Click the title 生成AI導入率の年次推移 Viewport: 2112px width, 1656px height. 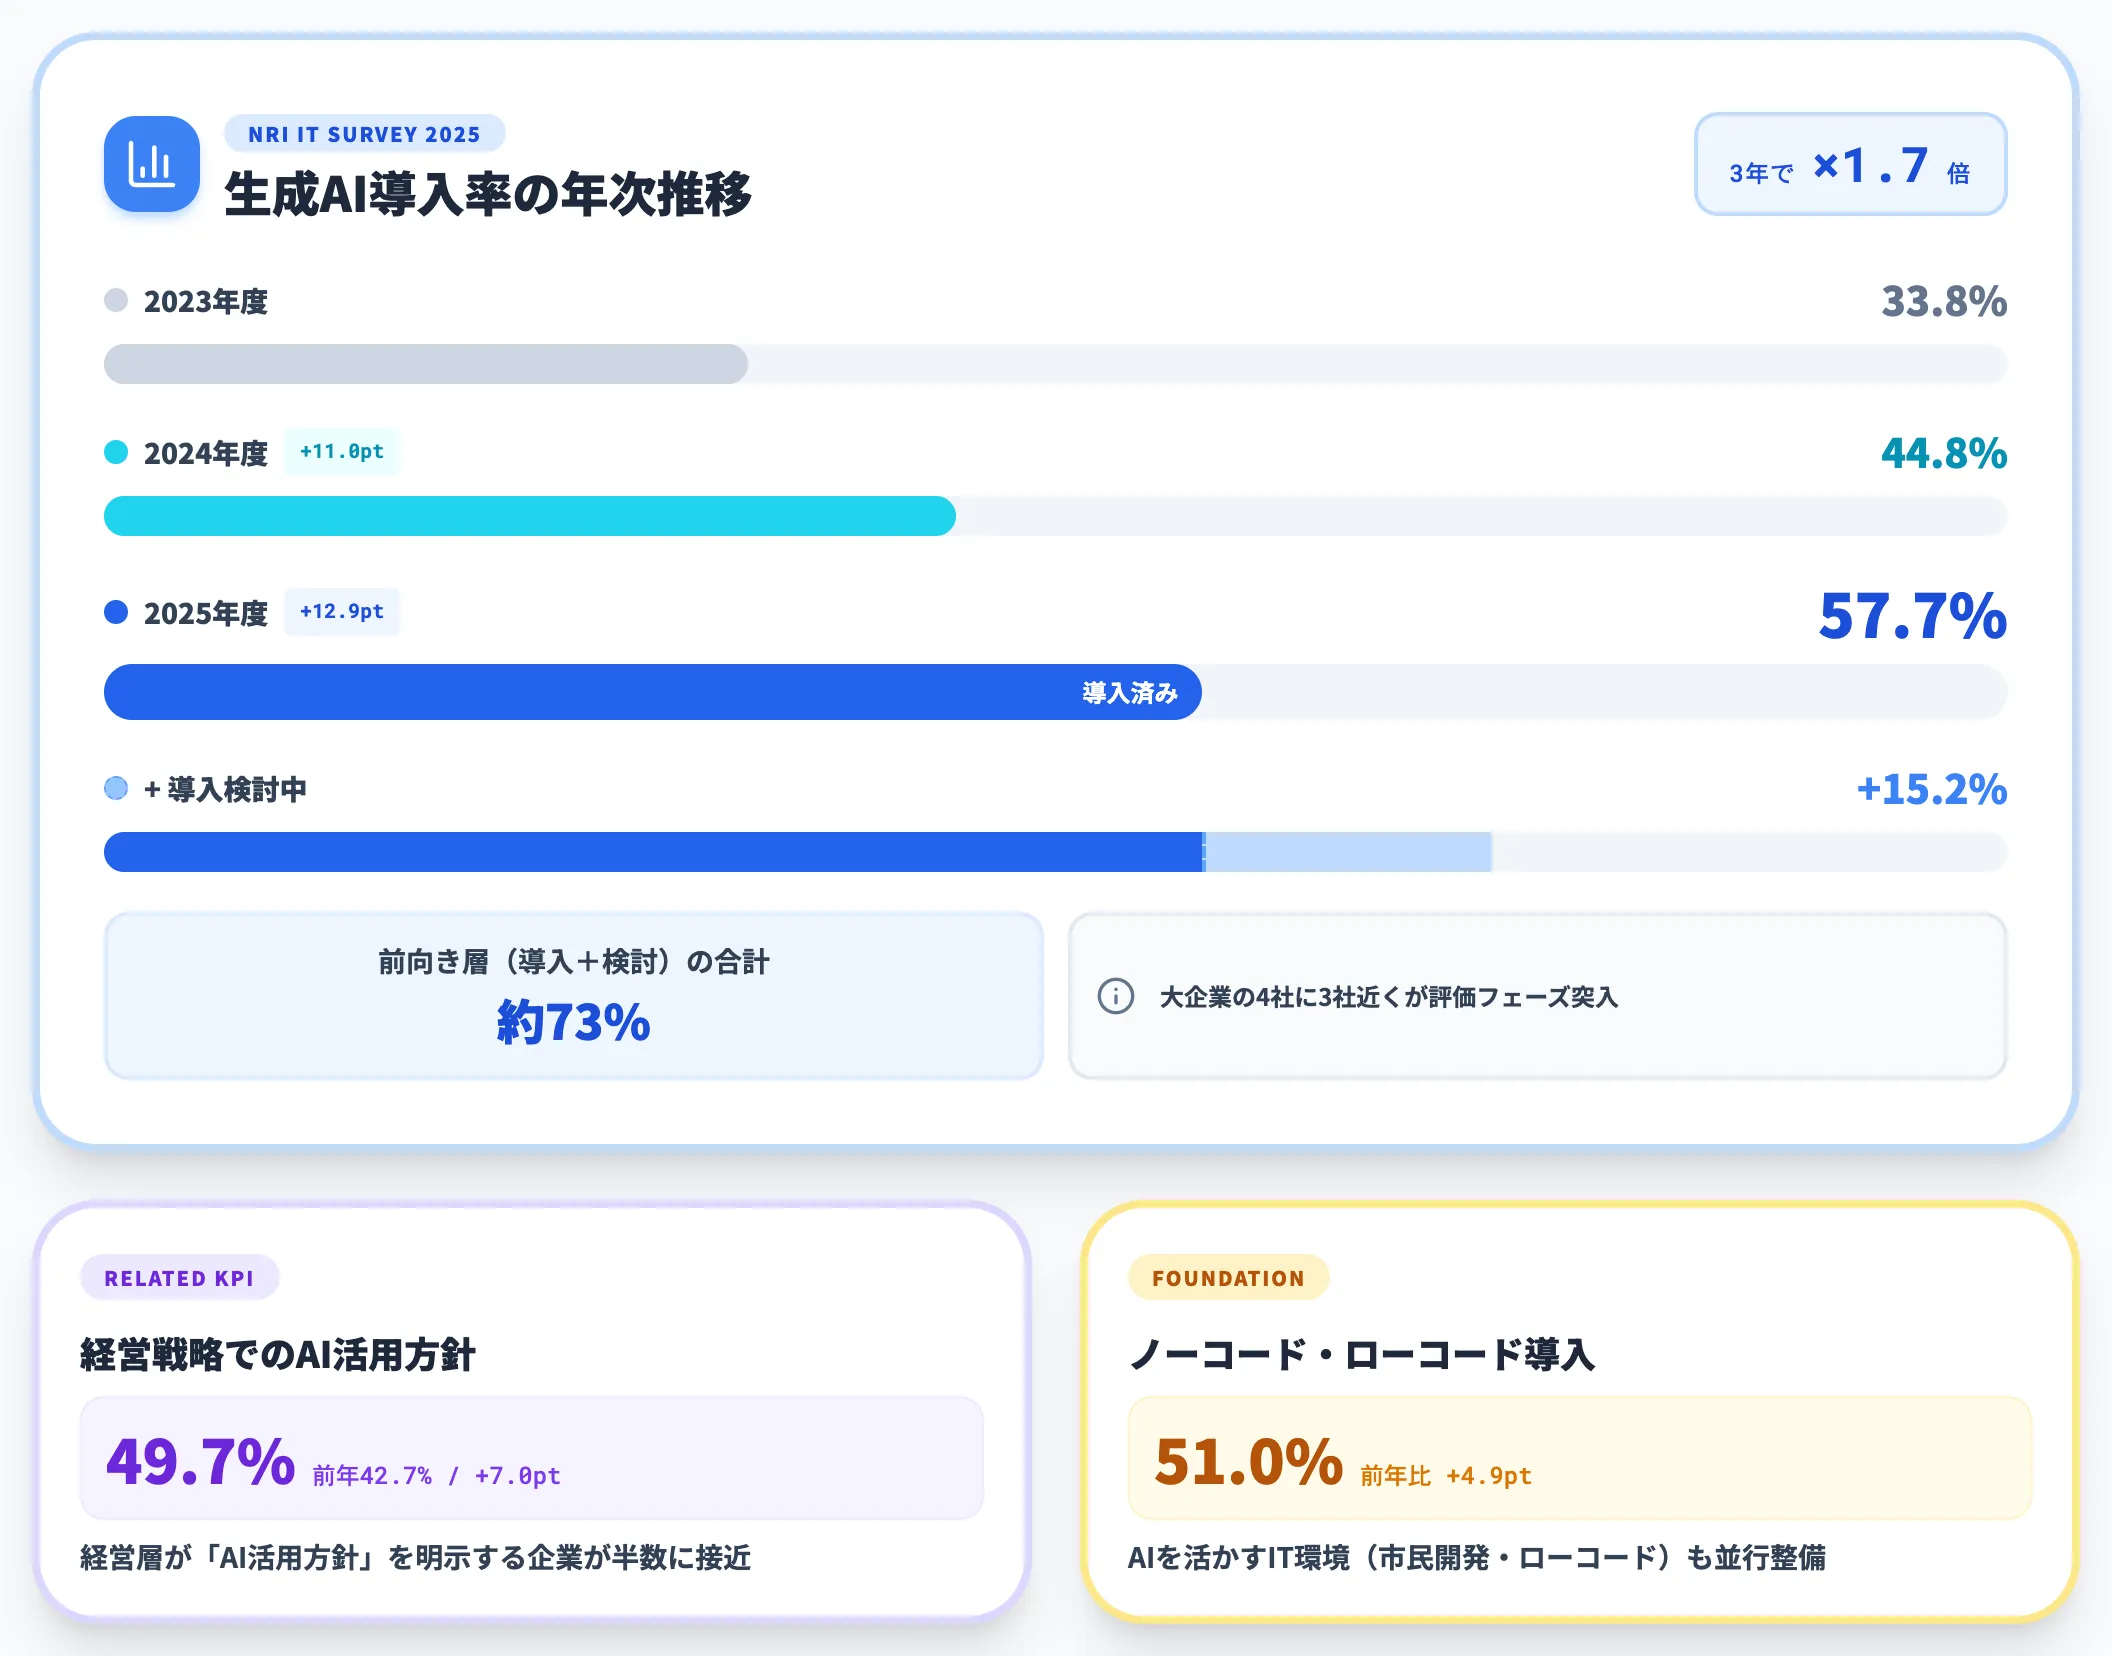tap(488, 194)
